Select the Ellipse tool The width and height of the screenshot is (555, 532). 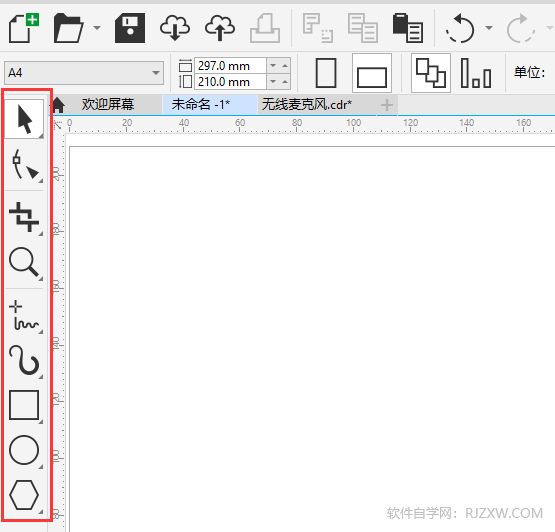[24, 450]
